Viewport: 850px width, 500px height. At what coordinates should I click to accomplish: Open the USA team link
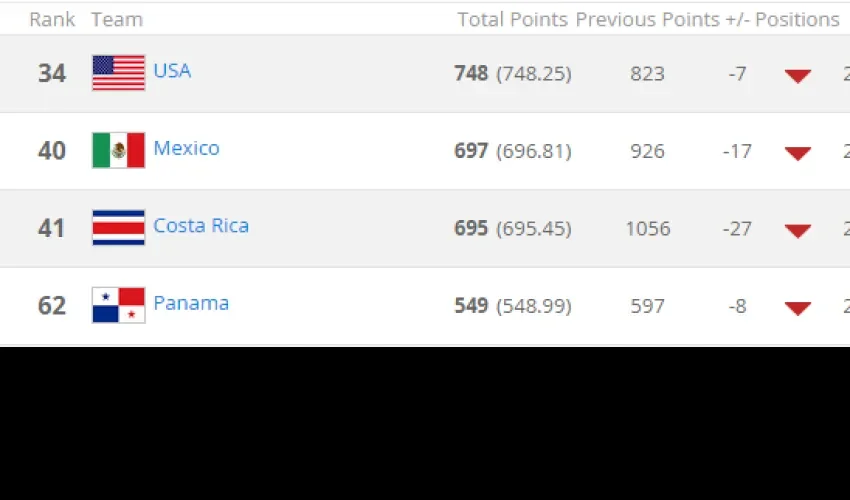tap(172, 70)
